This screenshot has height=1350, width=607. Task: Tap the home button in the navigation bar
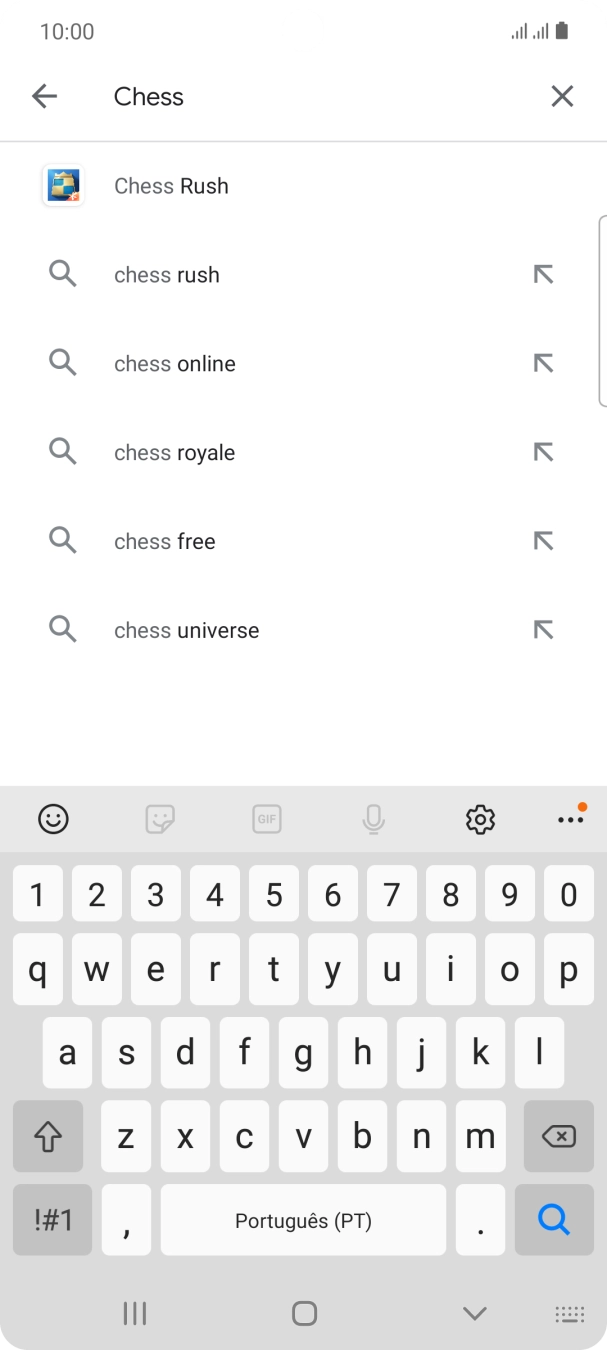tap(303, 1313)
